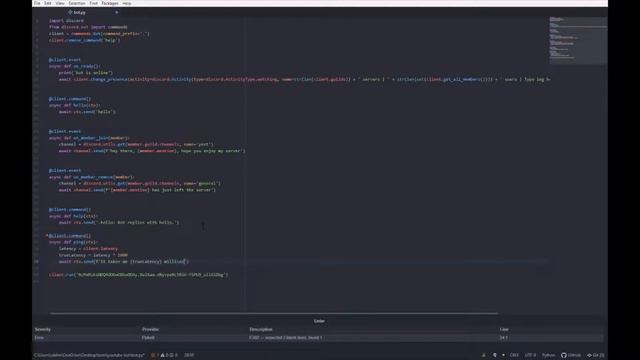Screen dimensions: 640x360
Task: Open the Find menu
Action: click(x=93, y=3)
